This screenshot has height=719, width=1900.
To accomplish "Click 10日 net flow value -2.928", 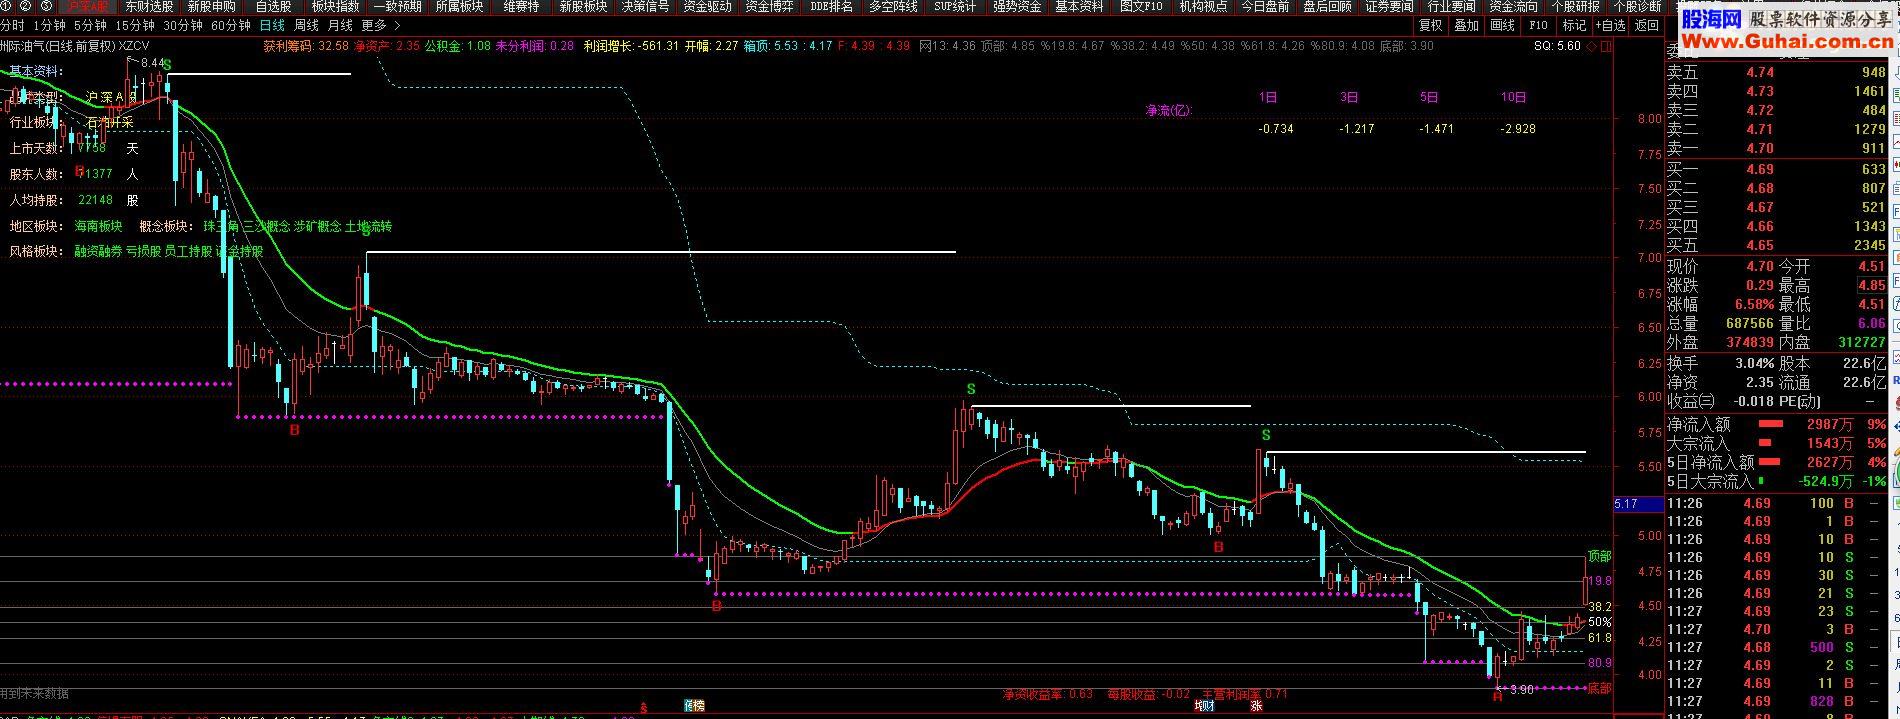I will coord(1518,129).
